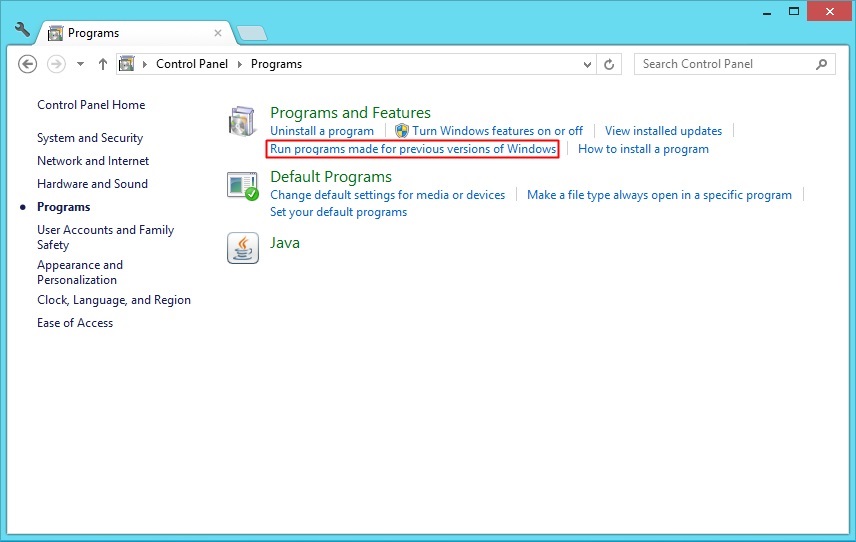Click the shield icon beside Windows features

pyautogui.click(x=402, y=131)
